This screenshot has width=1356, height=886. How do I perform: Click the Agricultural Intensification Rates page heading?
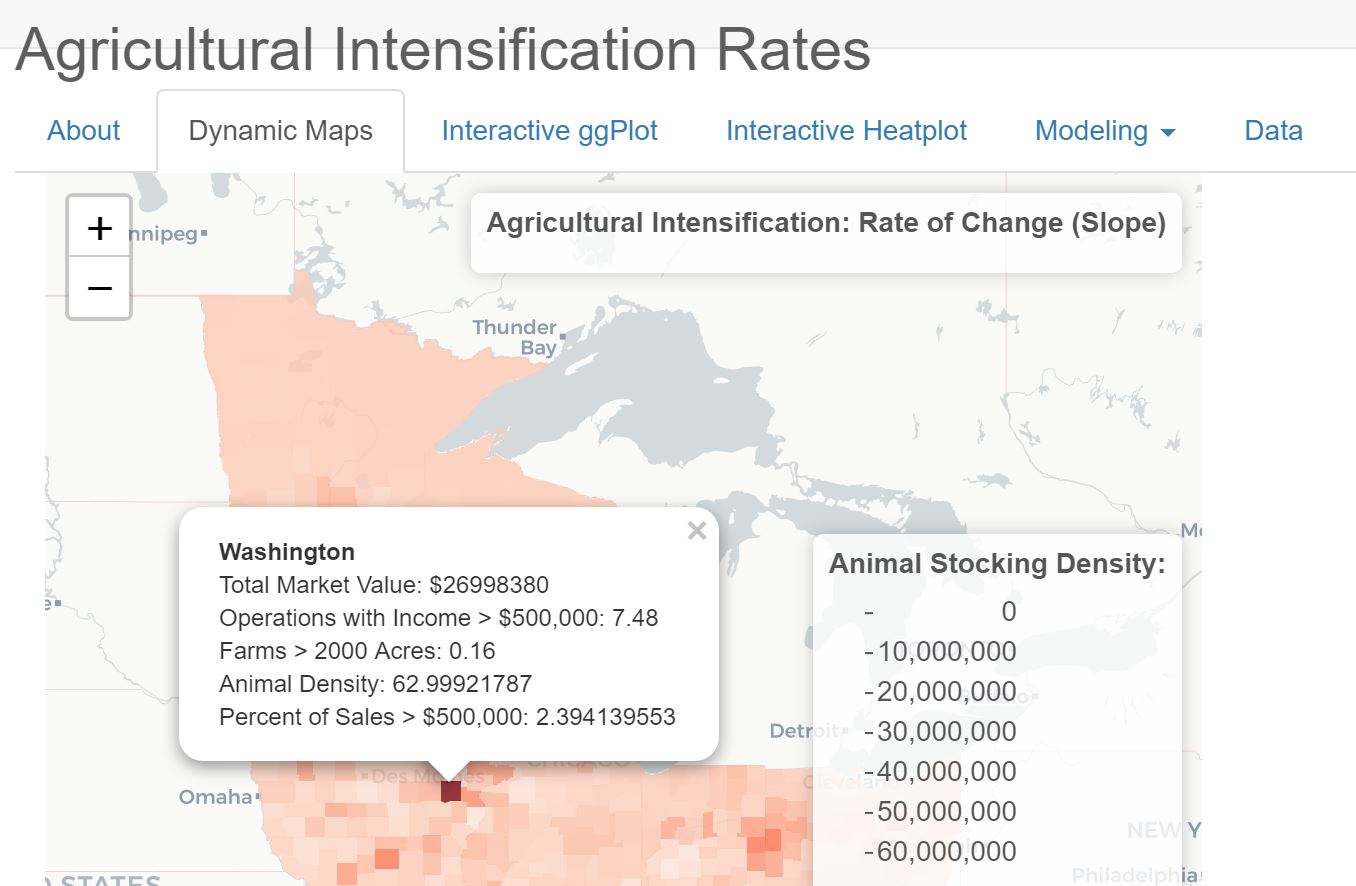coord(443,50)
